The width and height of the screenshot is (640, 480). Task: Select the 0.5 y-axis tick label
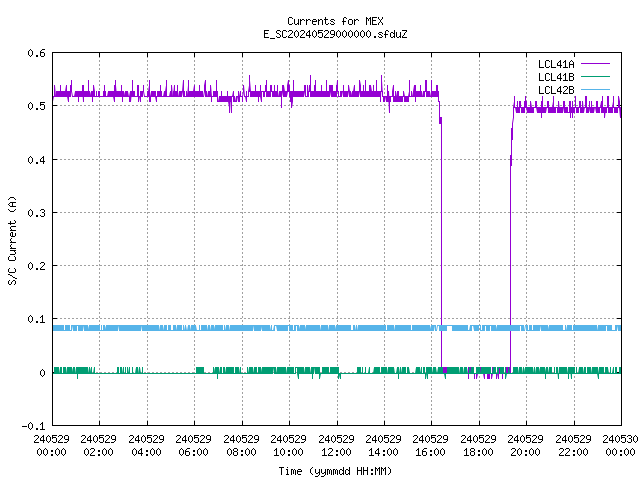point(36,106)
